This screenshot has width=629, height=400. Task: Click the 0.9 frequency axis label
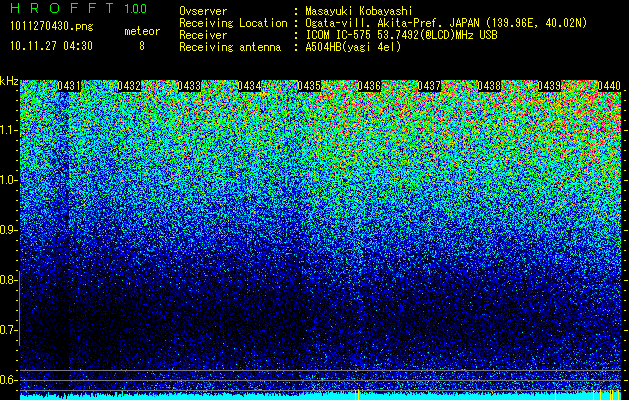coord(8,230)
